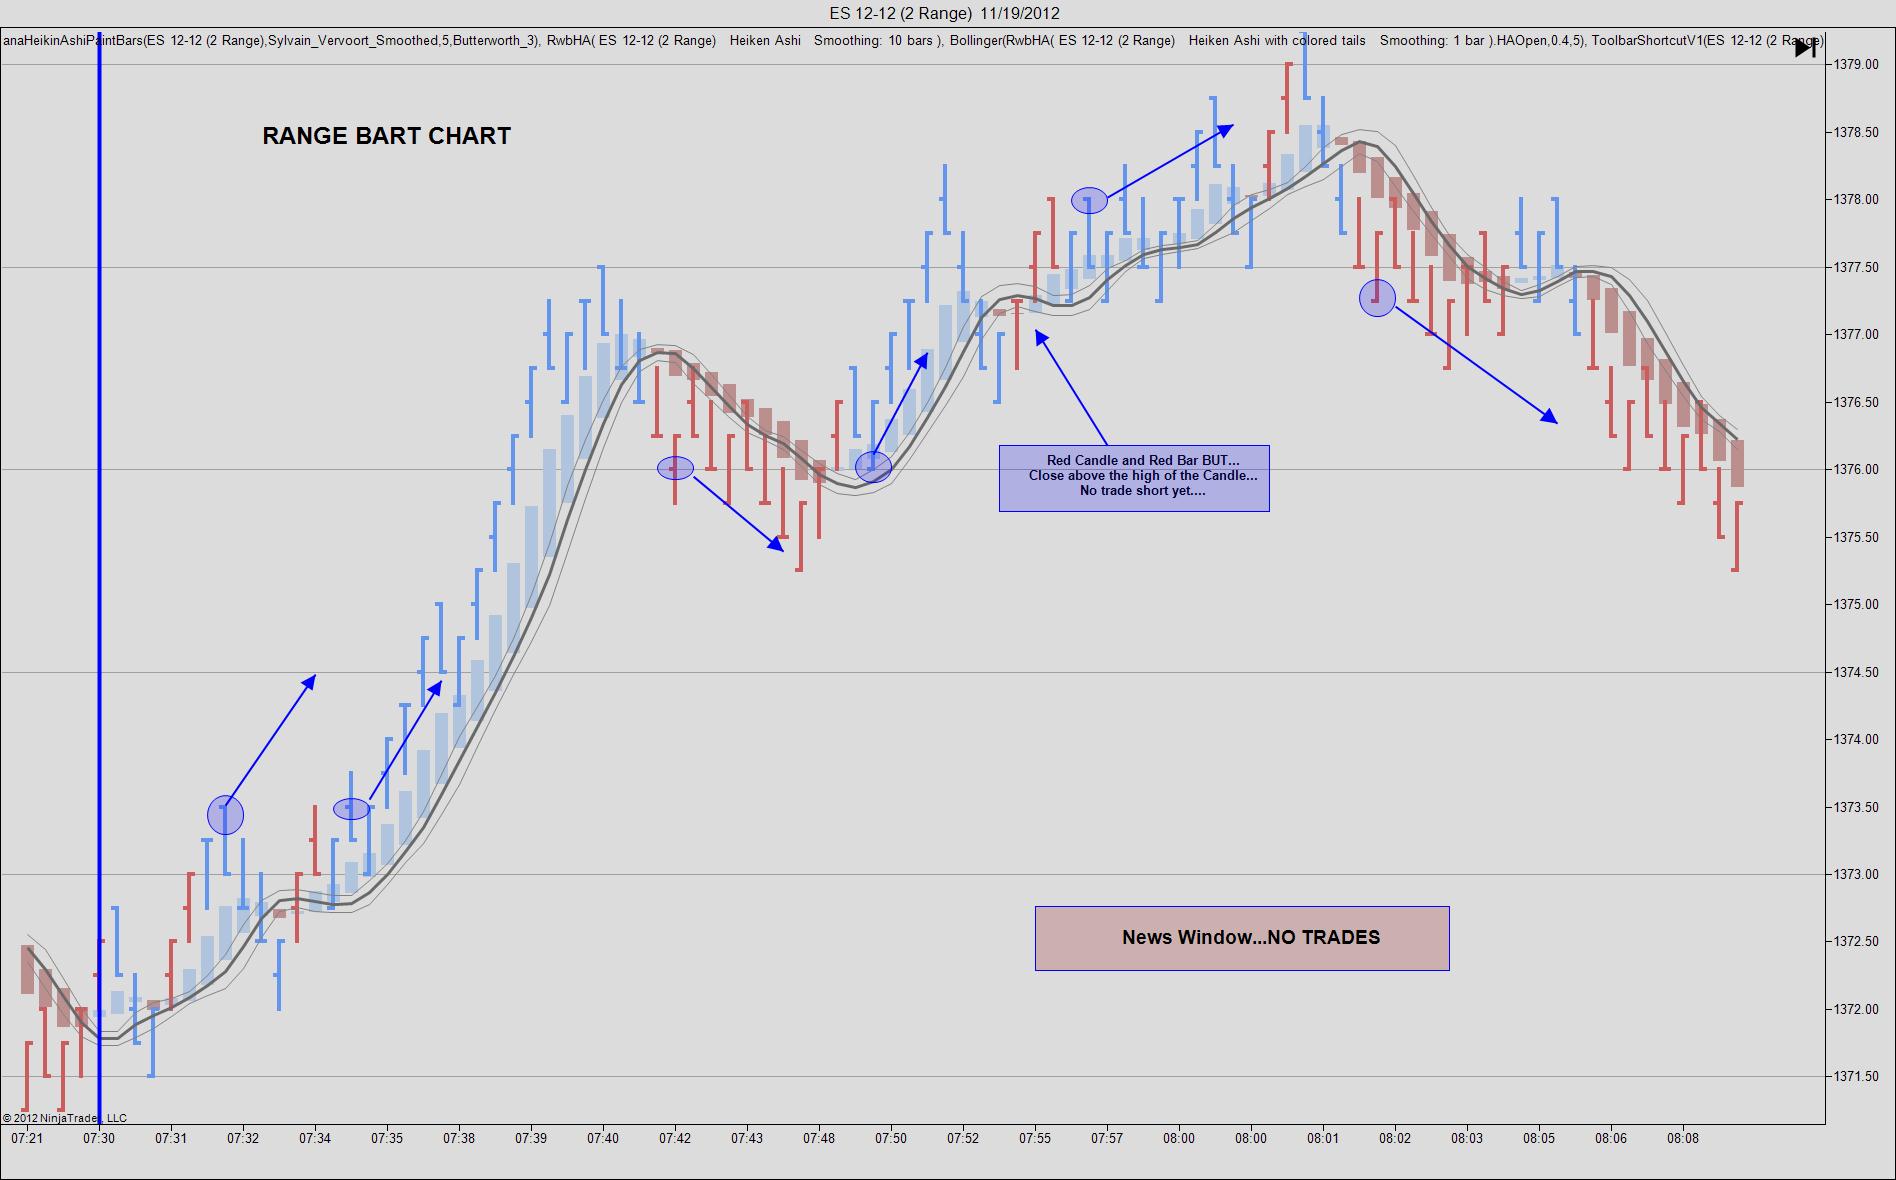This screenshot has width=1896, height=1180.
Task: Click the scroll-to-latest-bar arrow icon
Action: (x=1805, y=48)
